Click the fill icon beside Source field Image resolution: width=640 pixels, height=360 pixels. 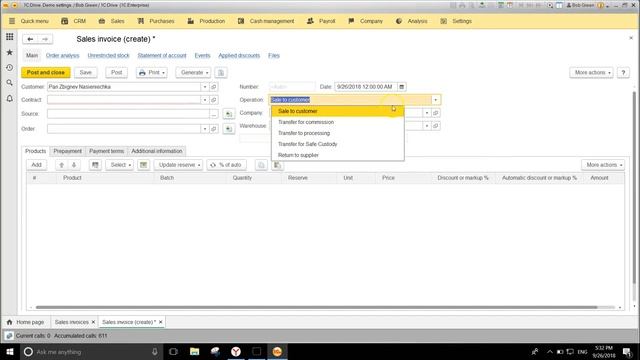pos(229,114)
